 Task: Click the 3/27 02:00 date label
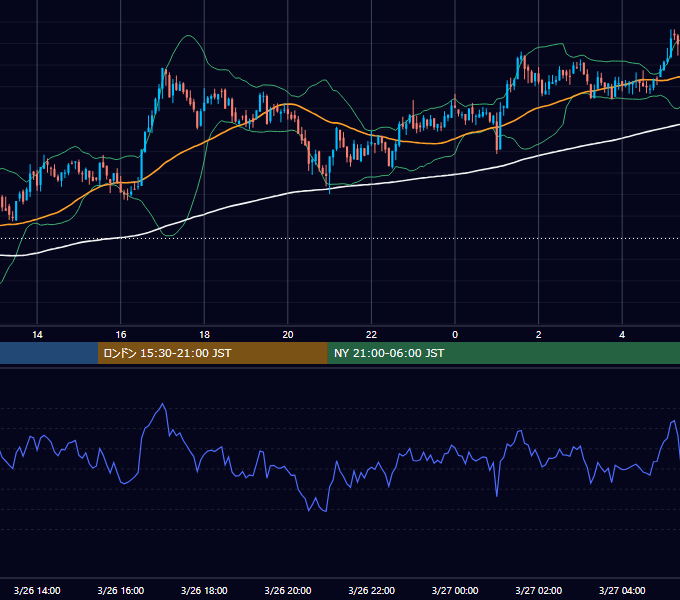(x=539, y=590)
